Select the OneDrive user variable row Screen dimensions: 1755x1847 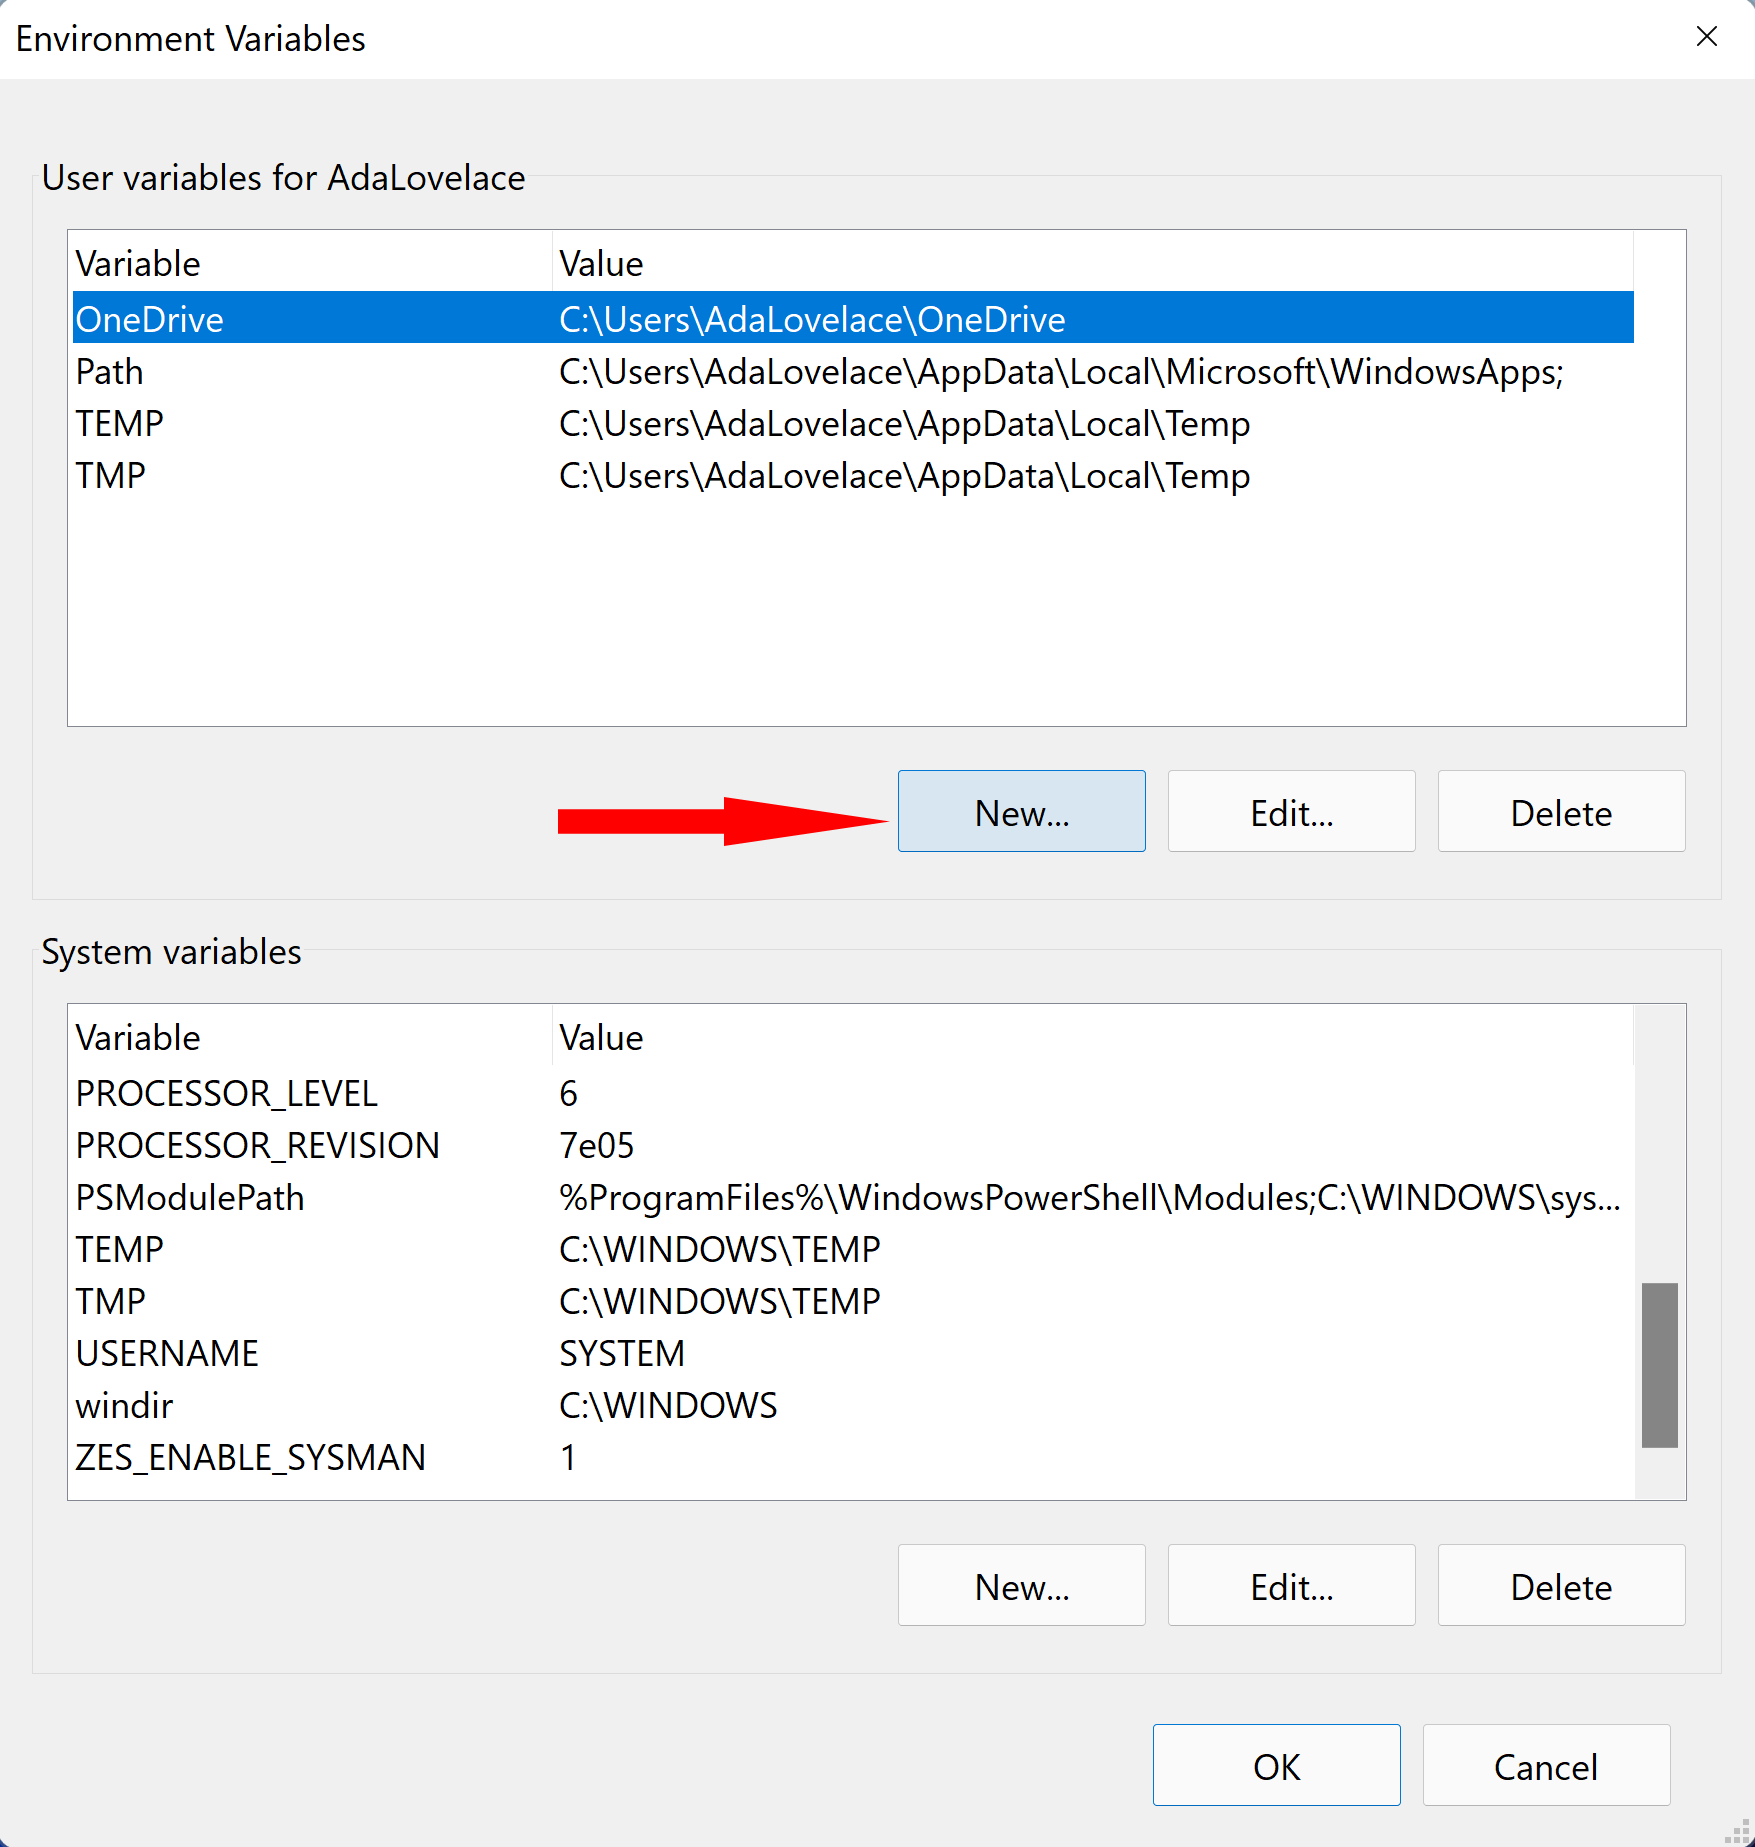pos(150,319)
